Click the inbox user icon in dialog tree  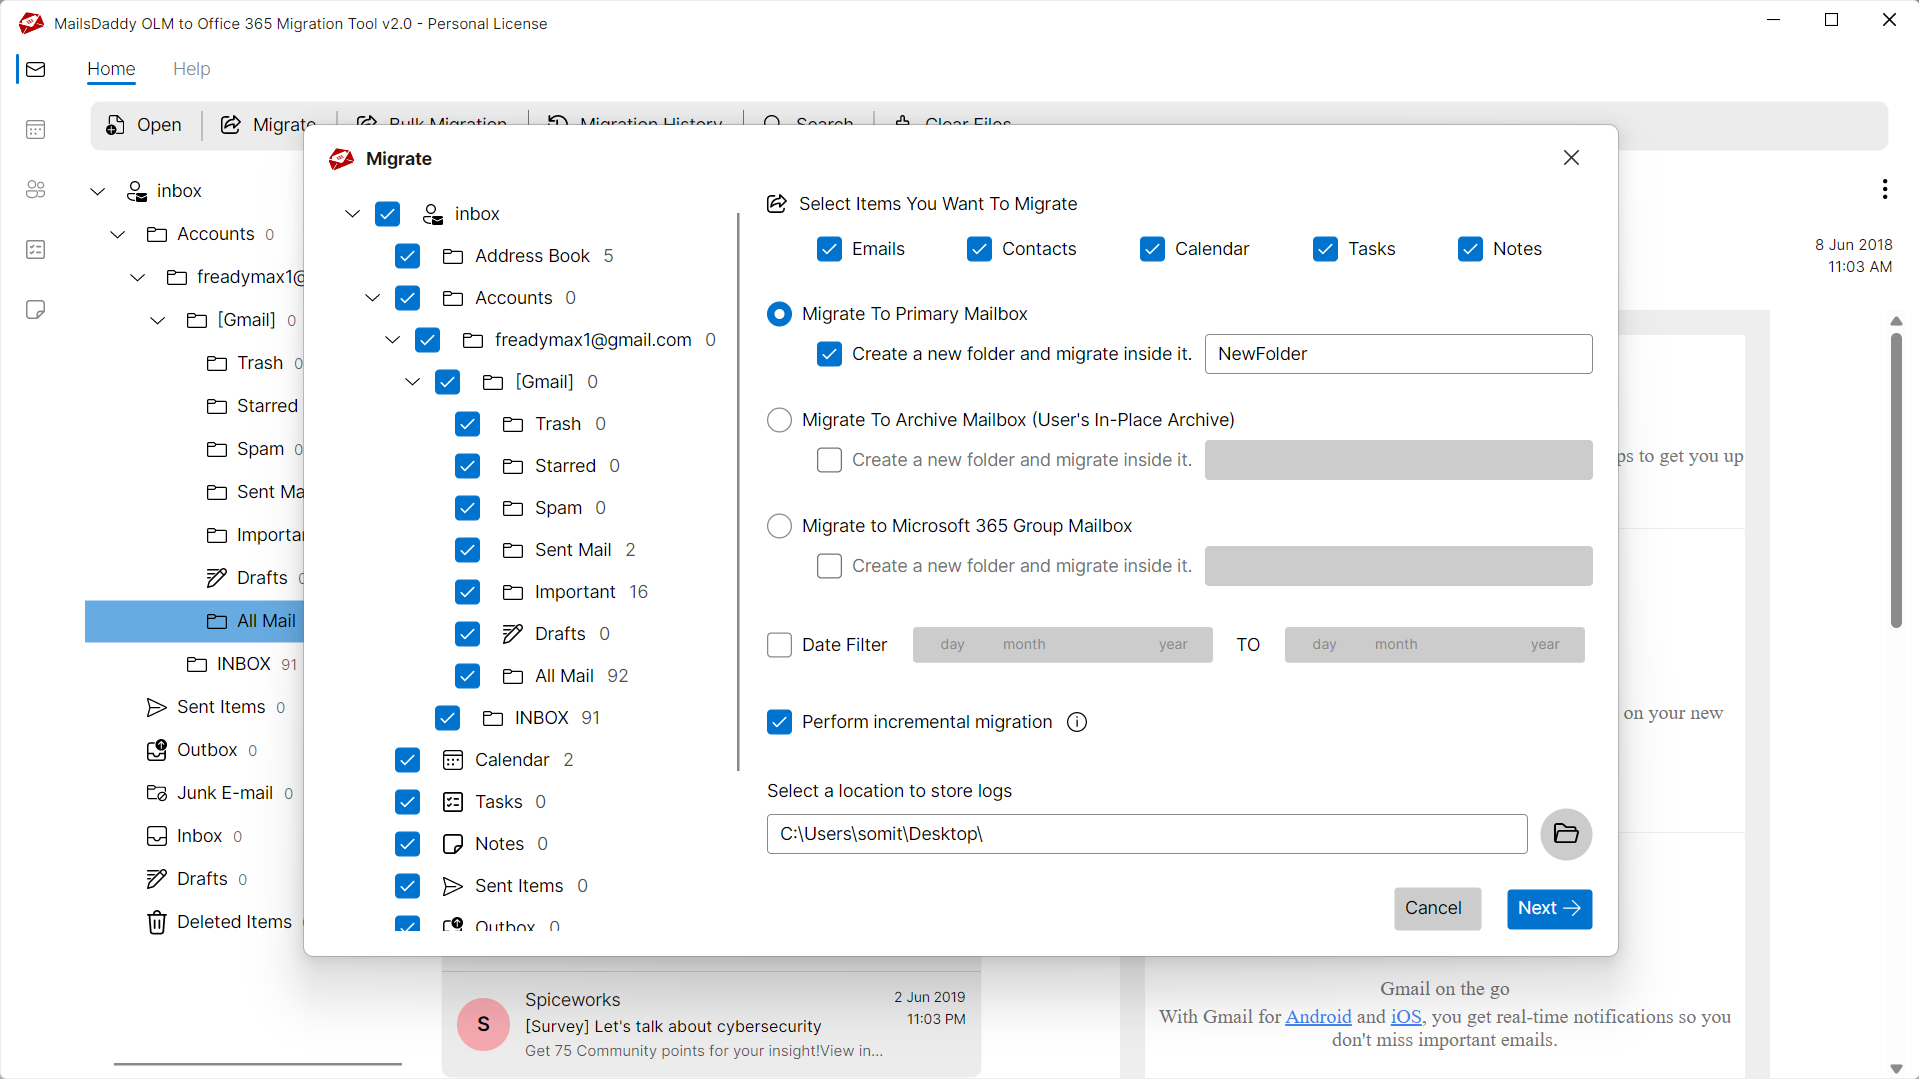433,214
